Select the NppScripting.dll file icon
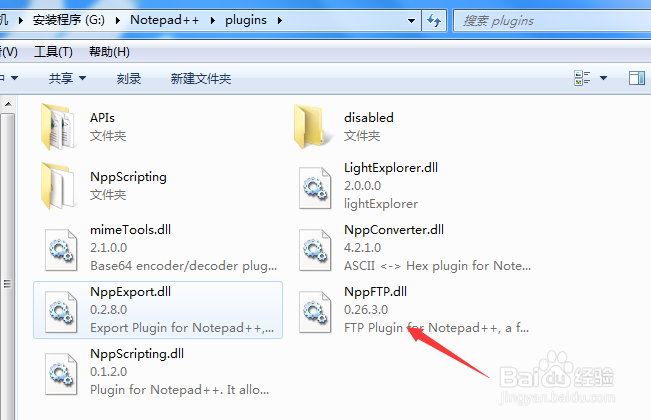 pyautogui.click(x=61, y=374)
